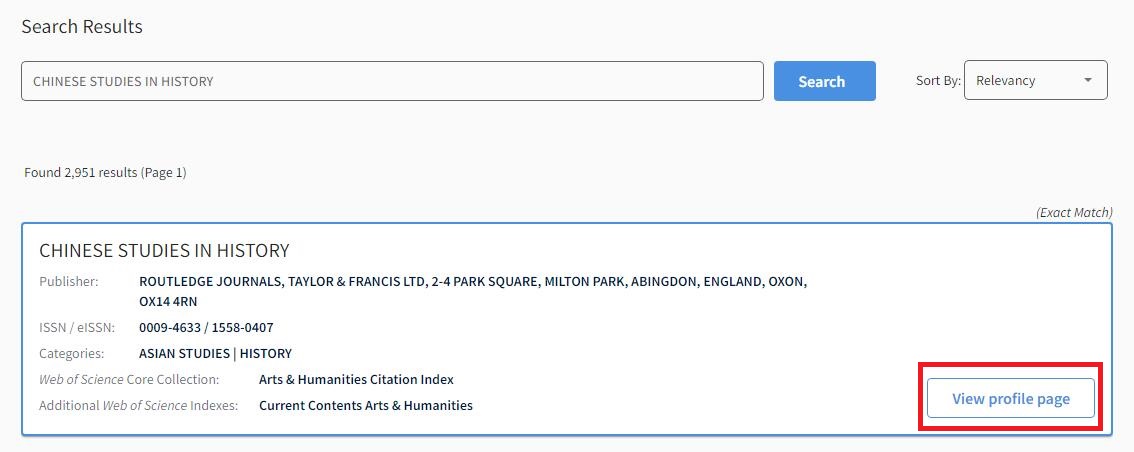Click the Found 2,951 results text
This screenshot has width=1134, height=452.
[105, 172]
